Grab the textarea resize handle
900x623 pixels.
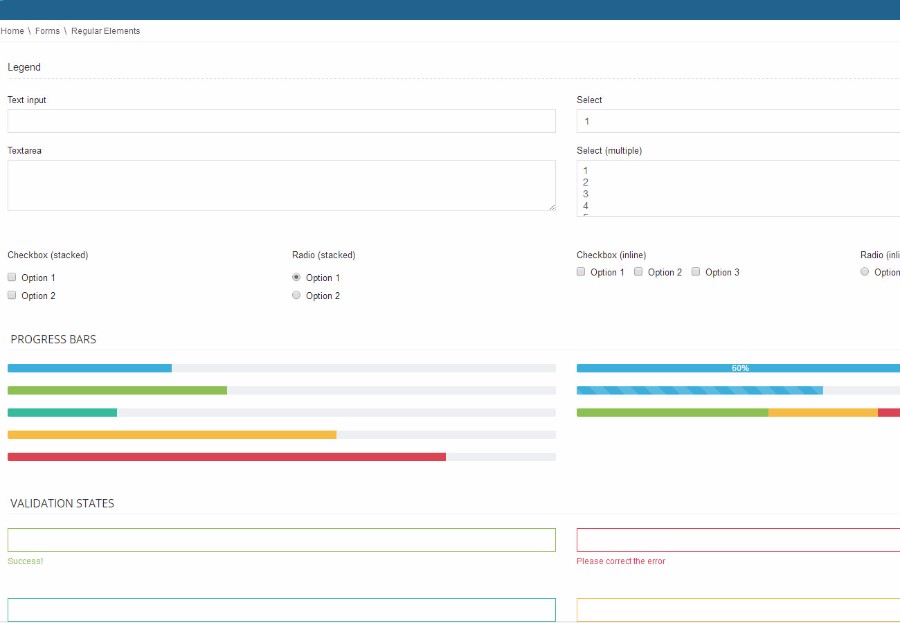(551, 206)
